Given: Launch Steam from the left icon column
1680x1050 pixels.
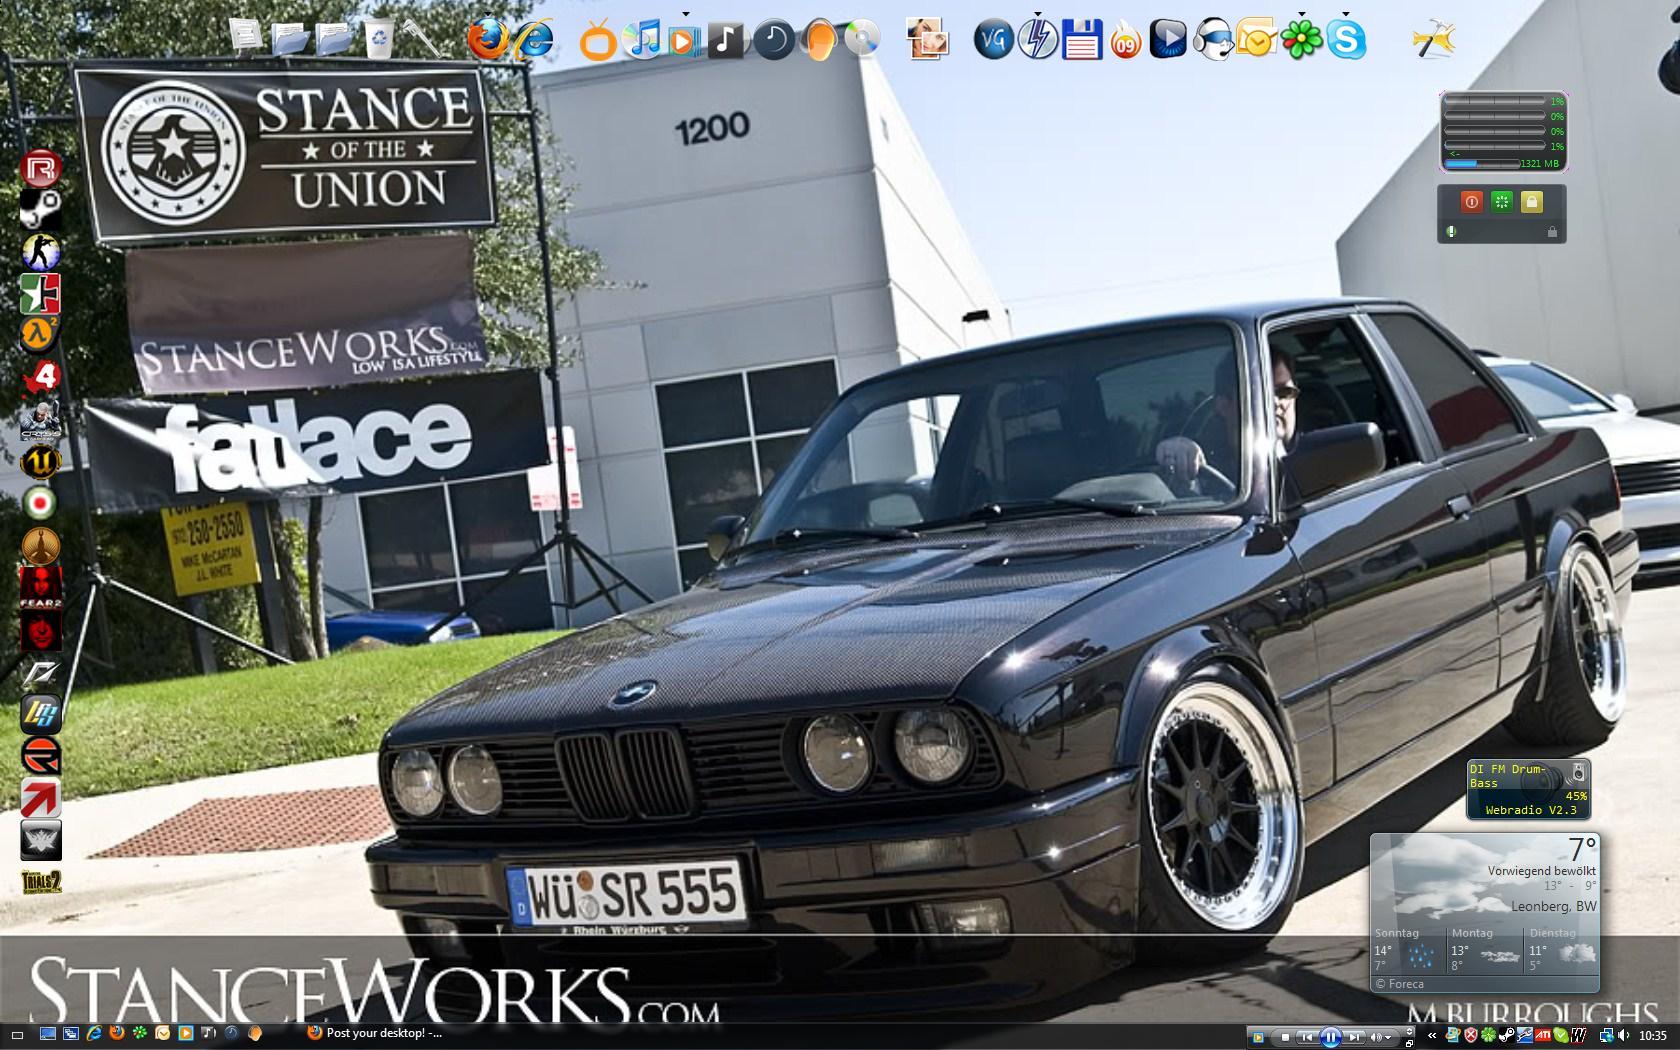Looking at the screenshot, I should click(x=41, y=210).
